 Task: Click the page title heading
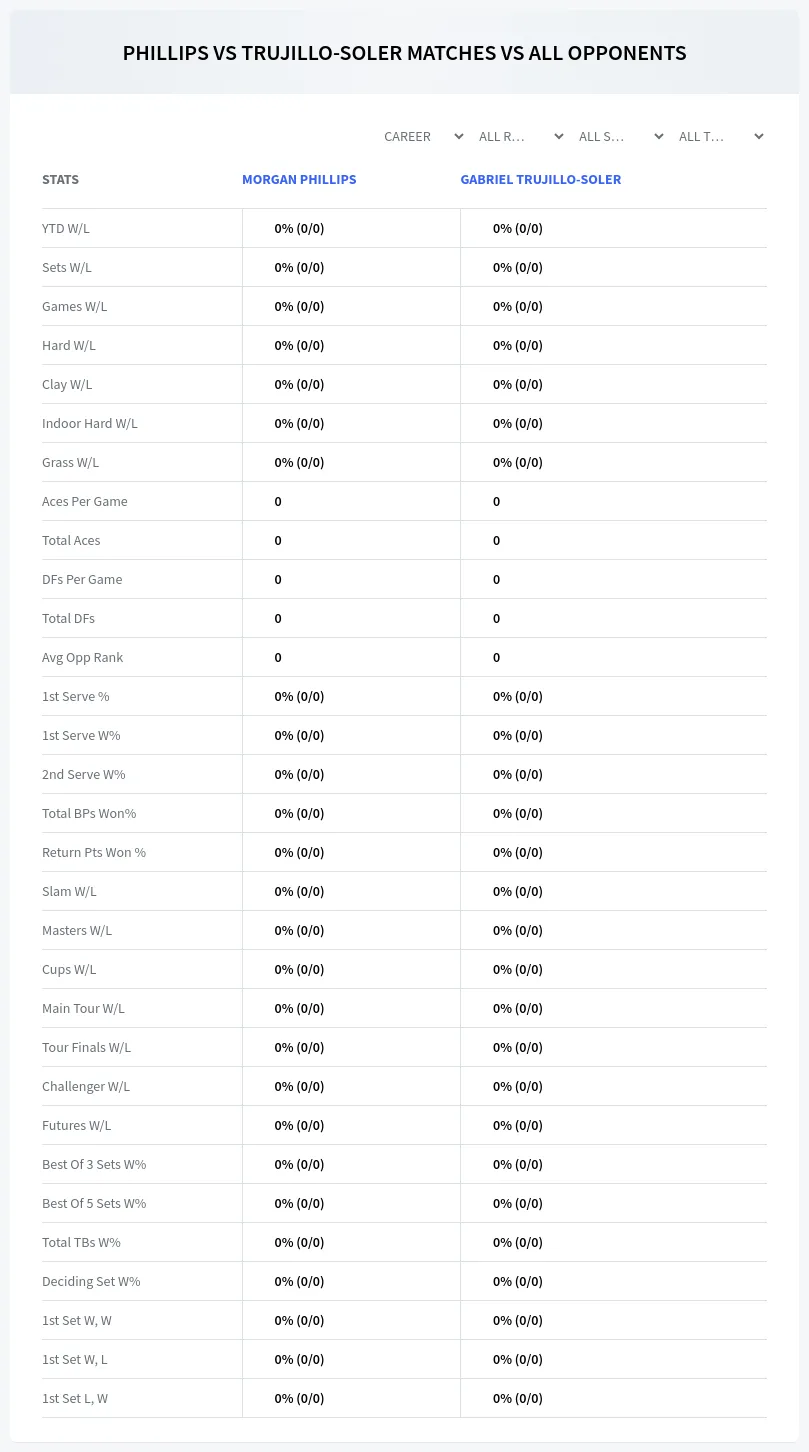tap(405, 53)
